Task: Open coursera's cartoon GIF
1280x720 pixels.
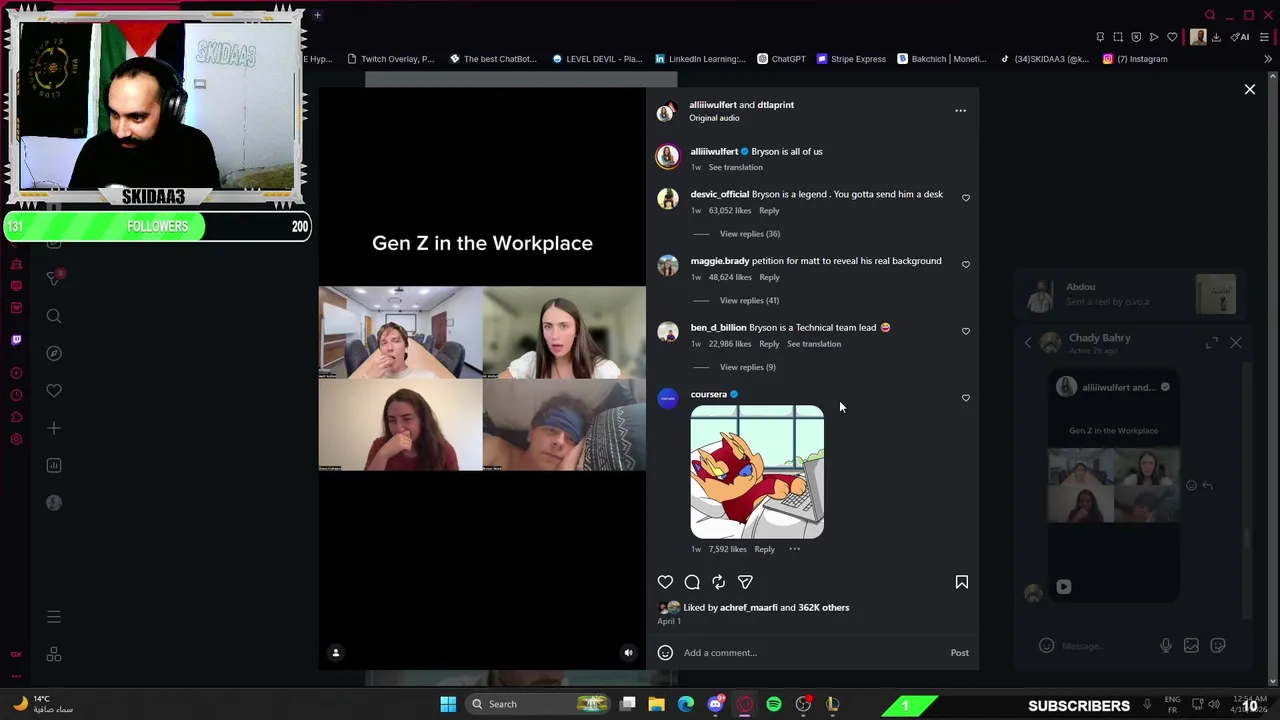Action: (x=757, y=472)
